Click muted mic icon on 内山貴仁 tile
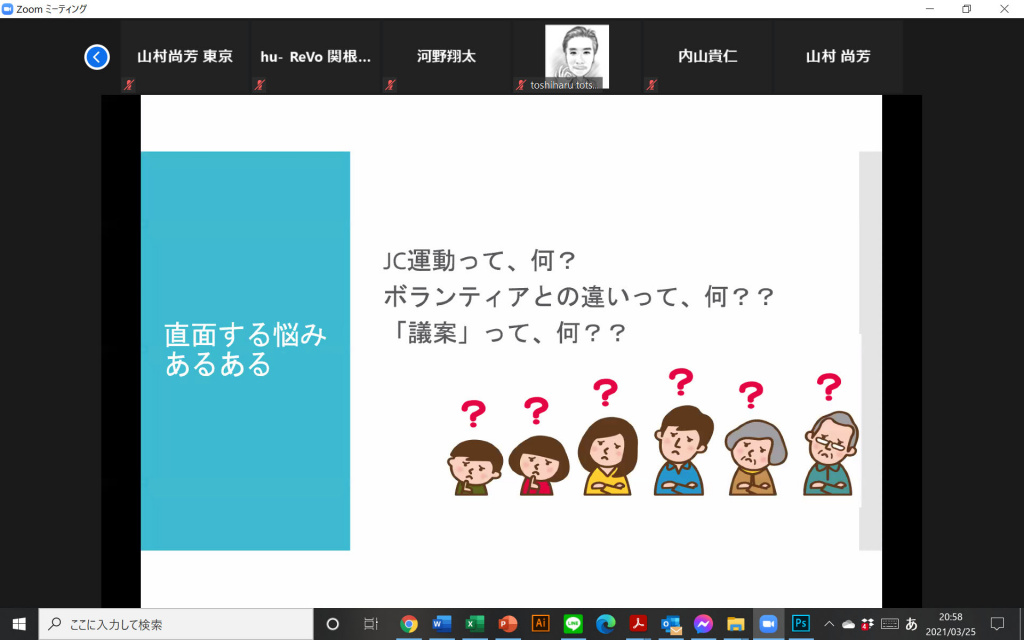 pyautogui.click(x=651, y=85)
